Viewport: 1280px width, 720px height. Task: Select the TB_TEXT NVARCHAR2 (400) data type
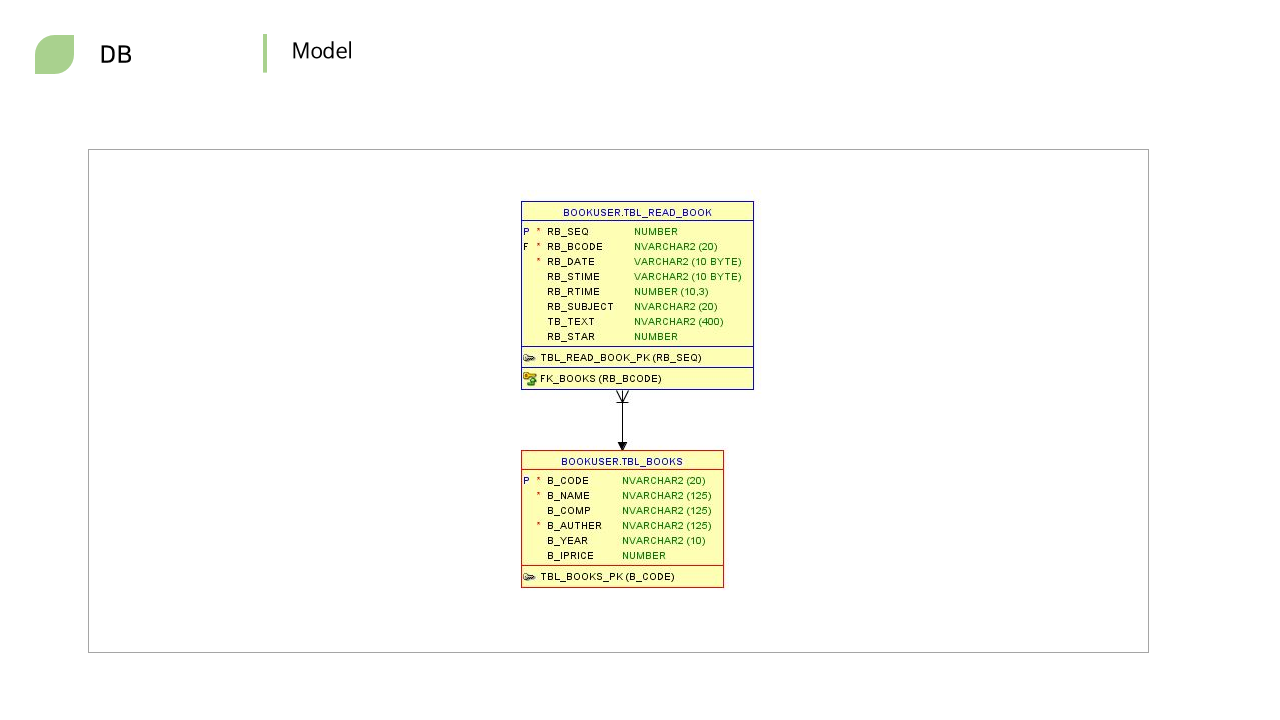click(x=678, y=322)
